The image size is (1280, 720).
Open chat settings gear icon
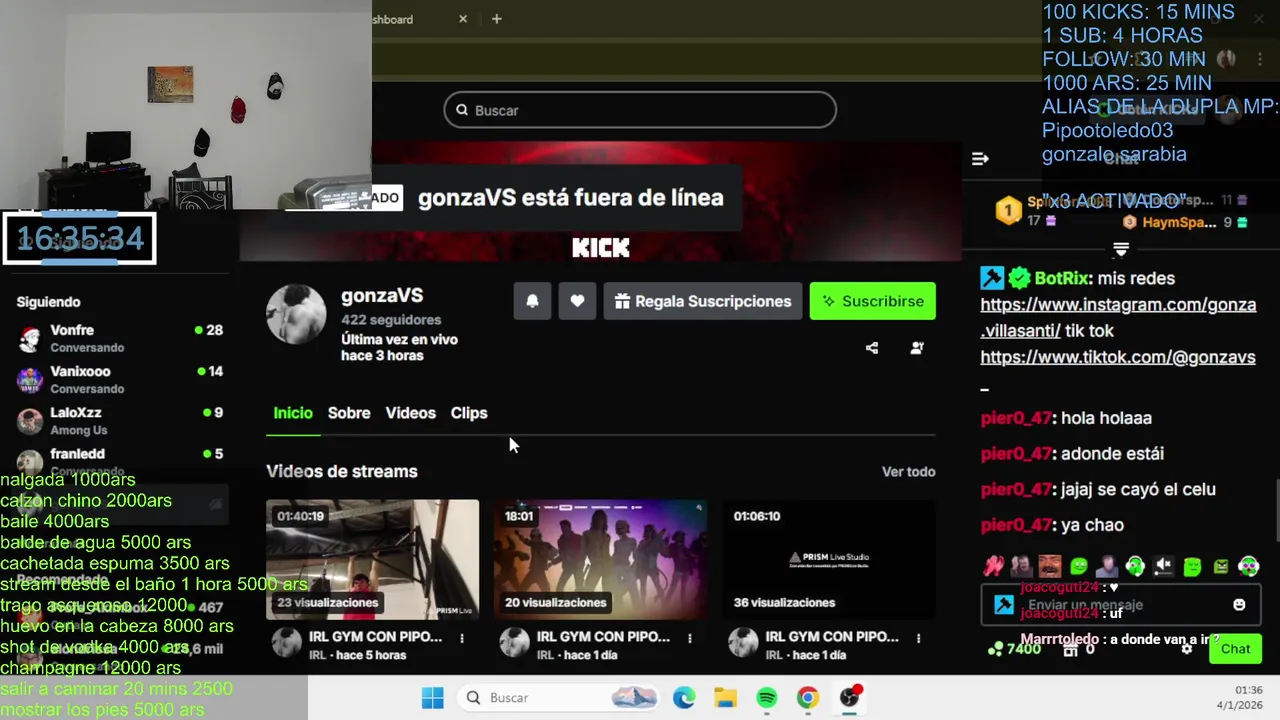coord(1187,649)
